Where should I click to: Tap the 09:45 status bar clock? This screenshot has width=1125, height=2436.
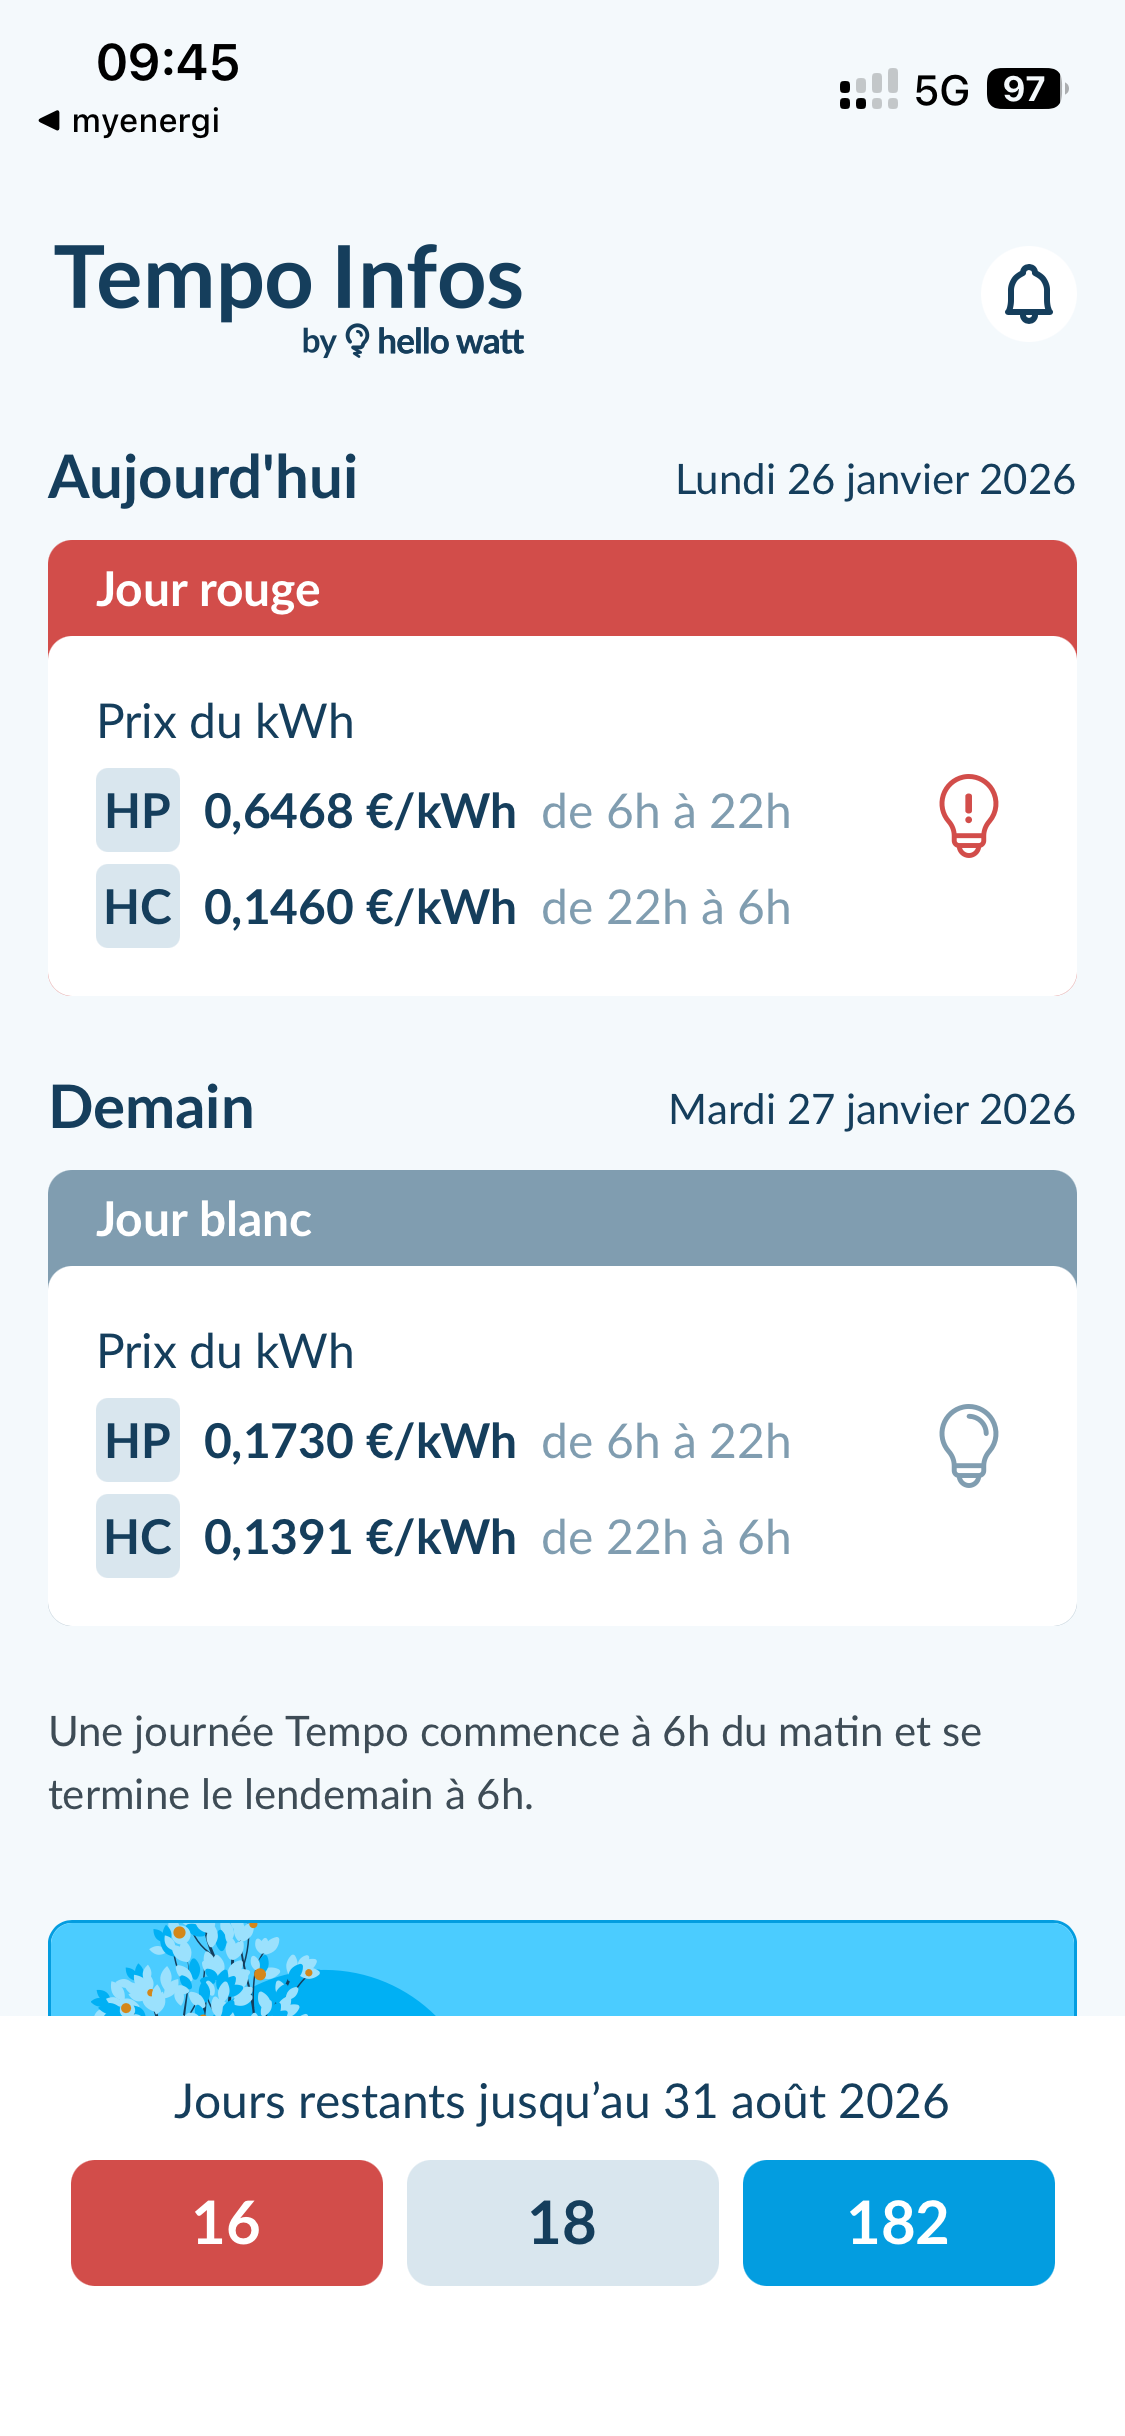(168, 63)
